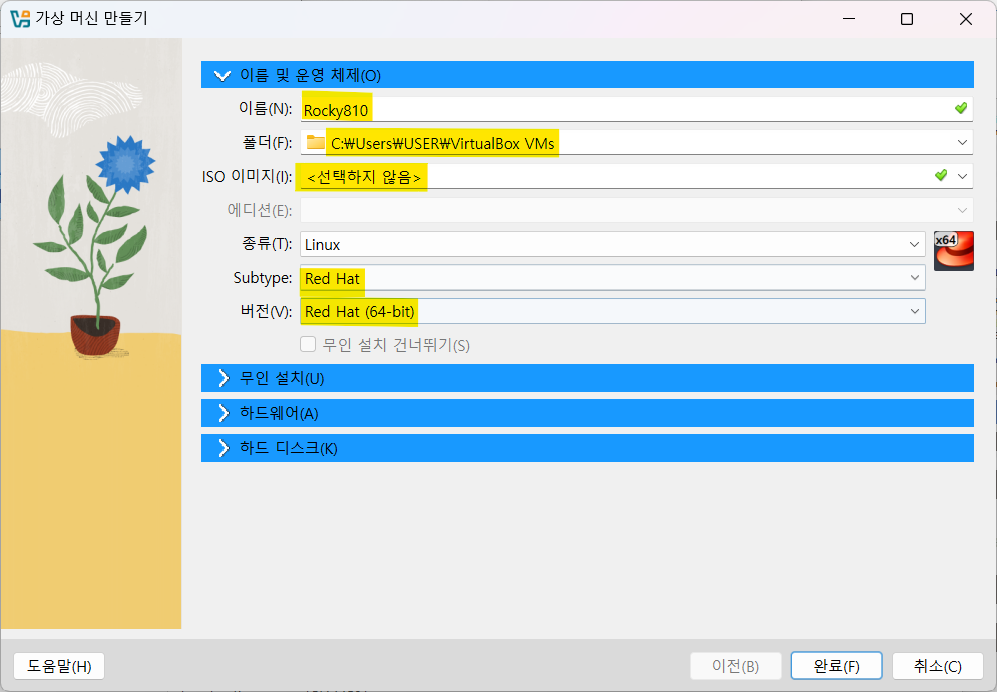The image size is (997, 692).
Task: Open the 버전(V) version dropdown
Action: click(612, 311)
